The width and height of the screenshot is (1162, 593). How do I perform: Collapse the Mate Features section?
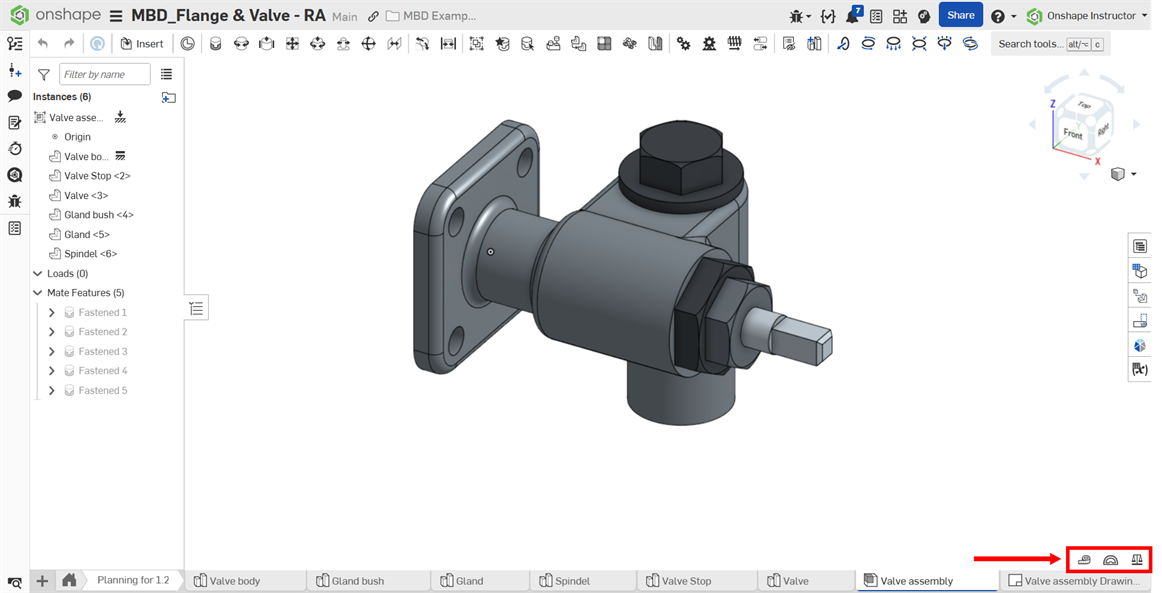pos(36,292)
